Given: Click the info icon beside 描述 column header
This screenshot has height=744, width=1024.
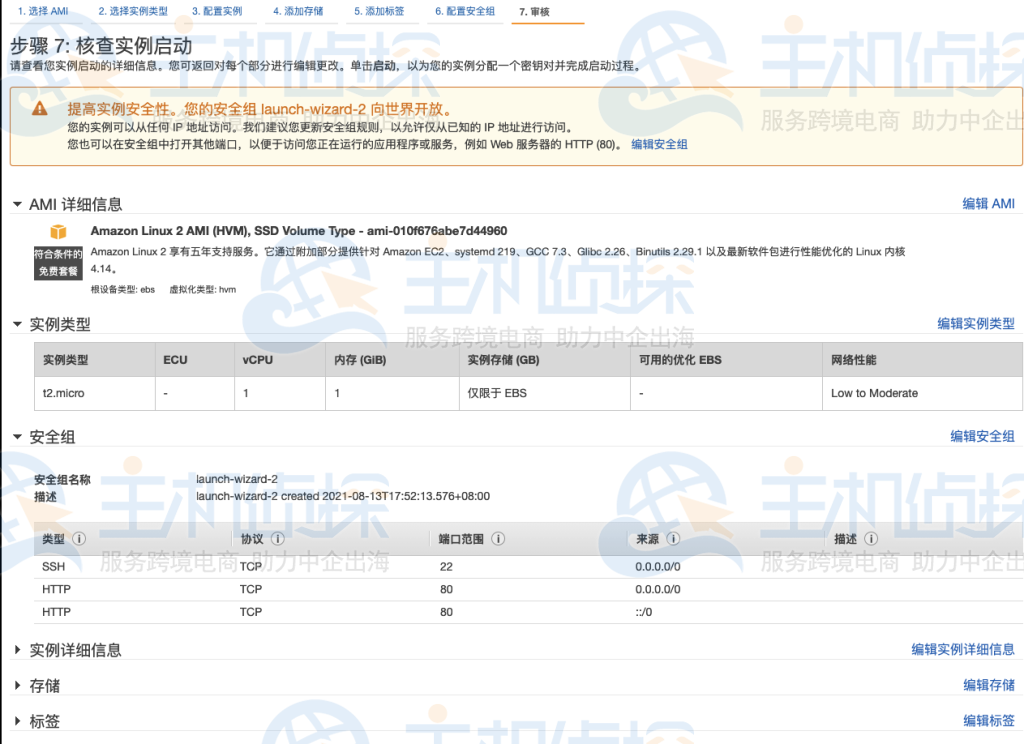Looking at the screenshot, I should [868, 538].
